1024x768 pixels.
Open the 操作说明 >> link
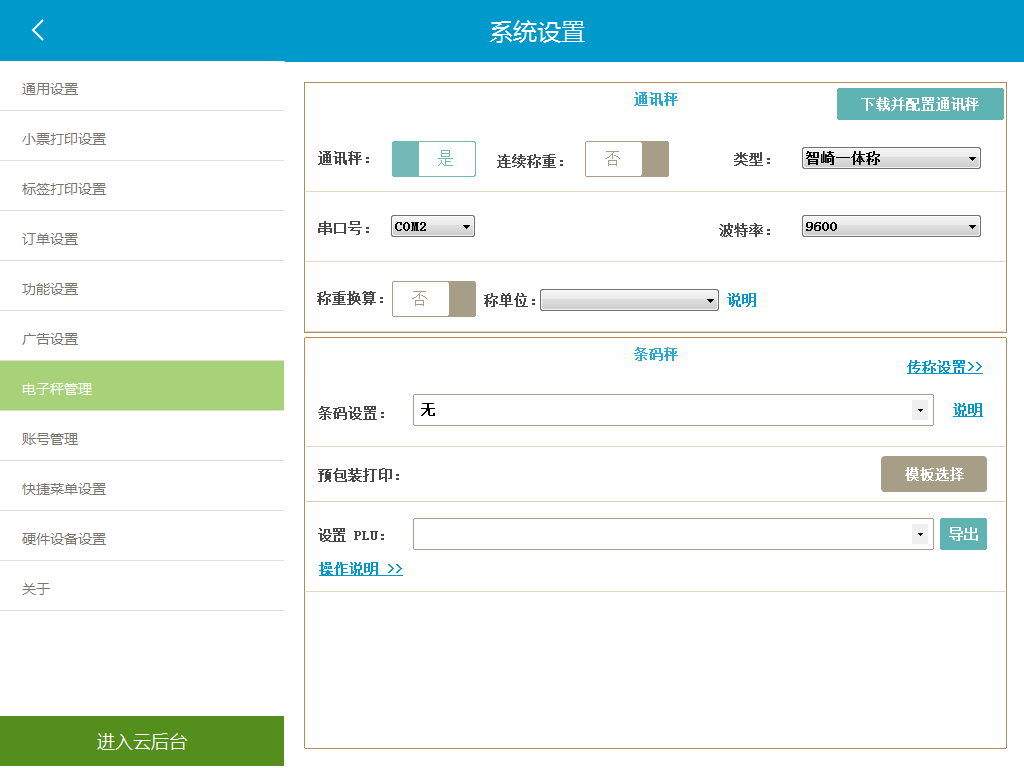[360, 569]
